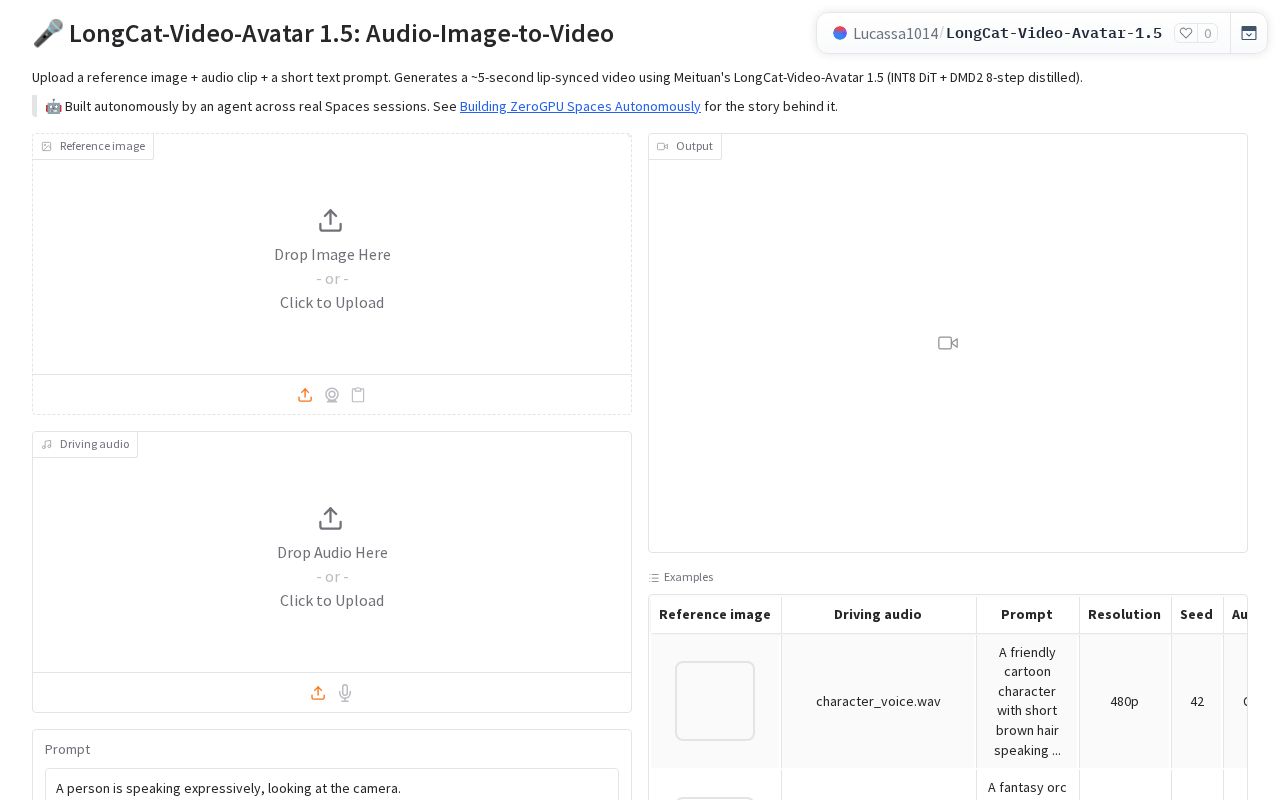Click the 480p resolution example cell
The height and width of the screenshot is (800, 1280).
[x=1124, y=701]
